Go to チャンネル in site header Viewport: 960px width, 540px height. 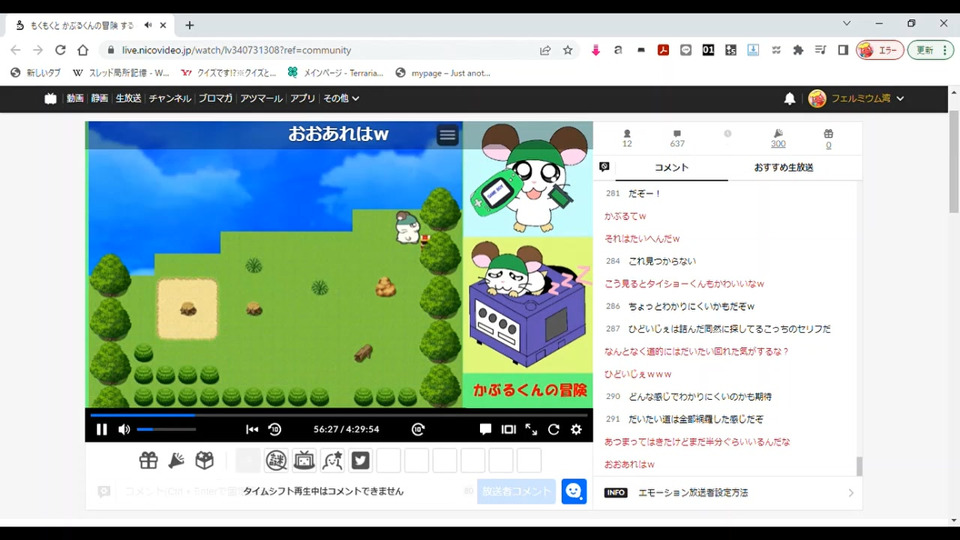point(170,99)
